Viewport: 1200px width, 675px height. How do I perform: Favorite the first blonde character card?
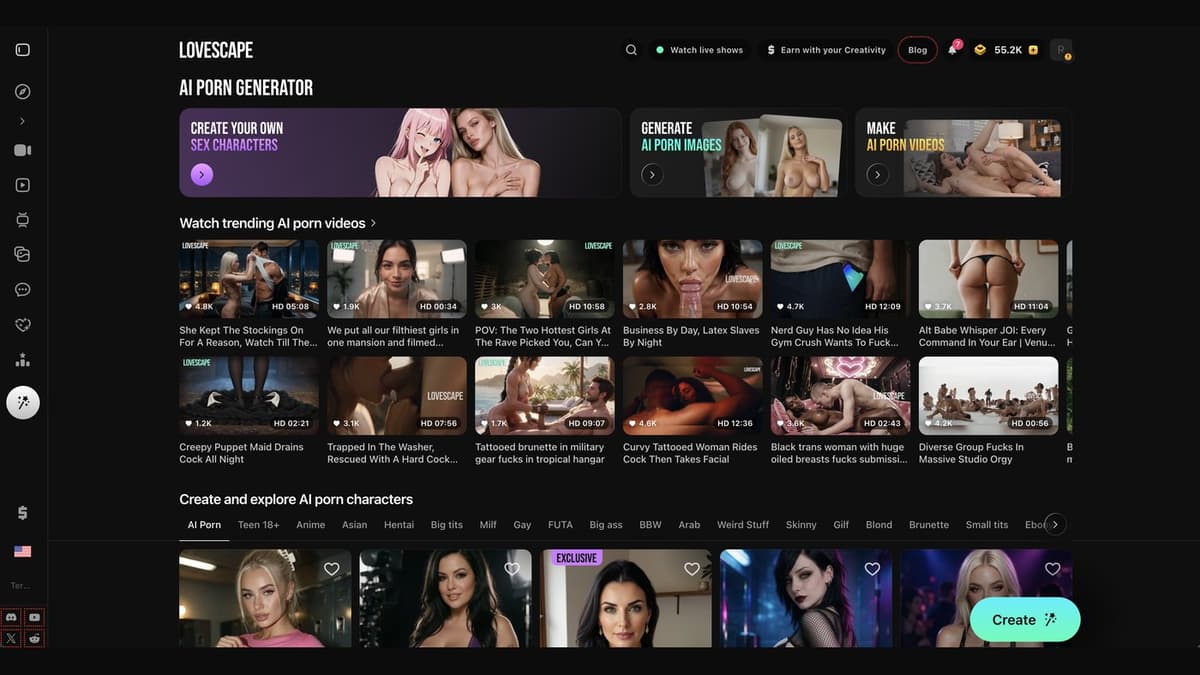click(x=332, y=569)
